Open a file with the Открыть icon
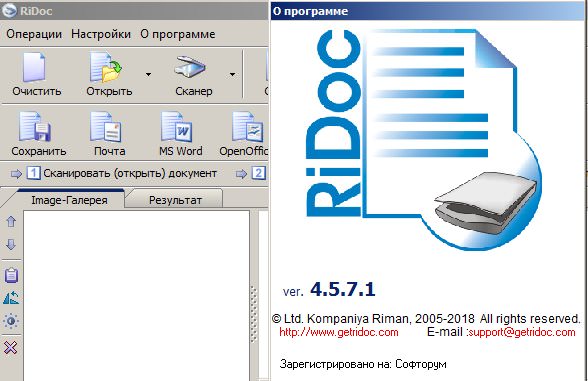 pos(106,68)
